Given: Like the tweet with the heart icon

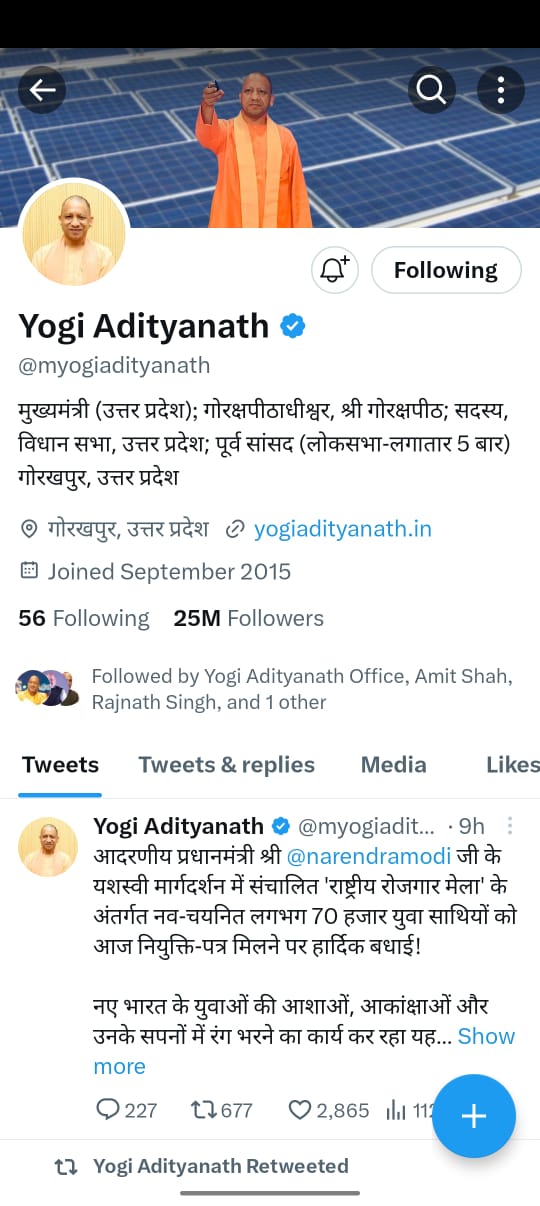Looking at the screenshot, I should (x=300, y=1110).
